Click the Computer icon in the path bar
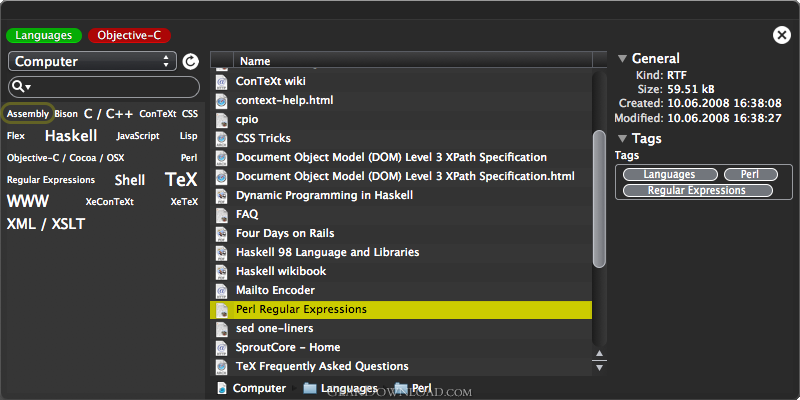 222,388
